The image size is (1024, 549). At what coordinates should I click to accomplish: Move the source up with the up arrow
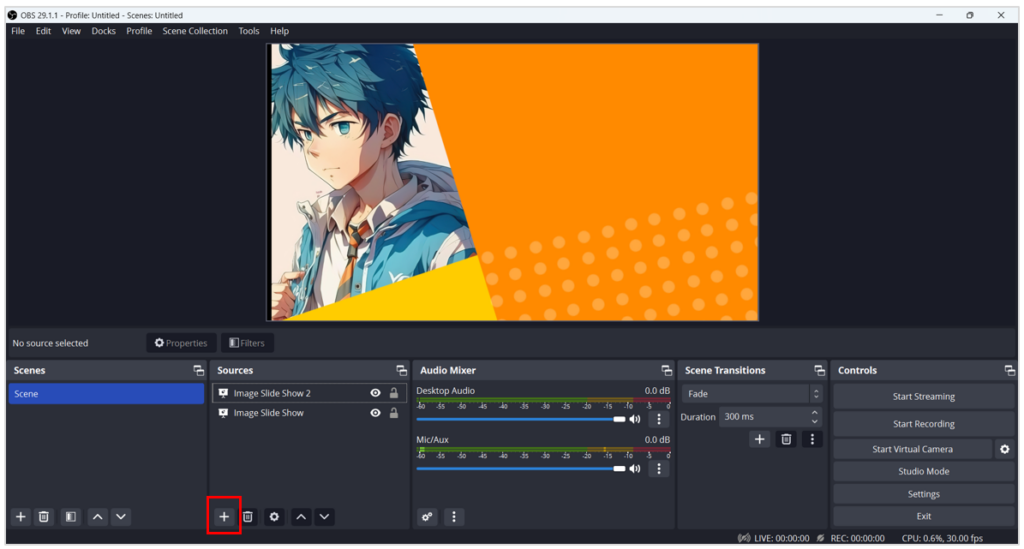tap(300, 517)
